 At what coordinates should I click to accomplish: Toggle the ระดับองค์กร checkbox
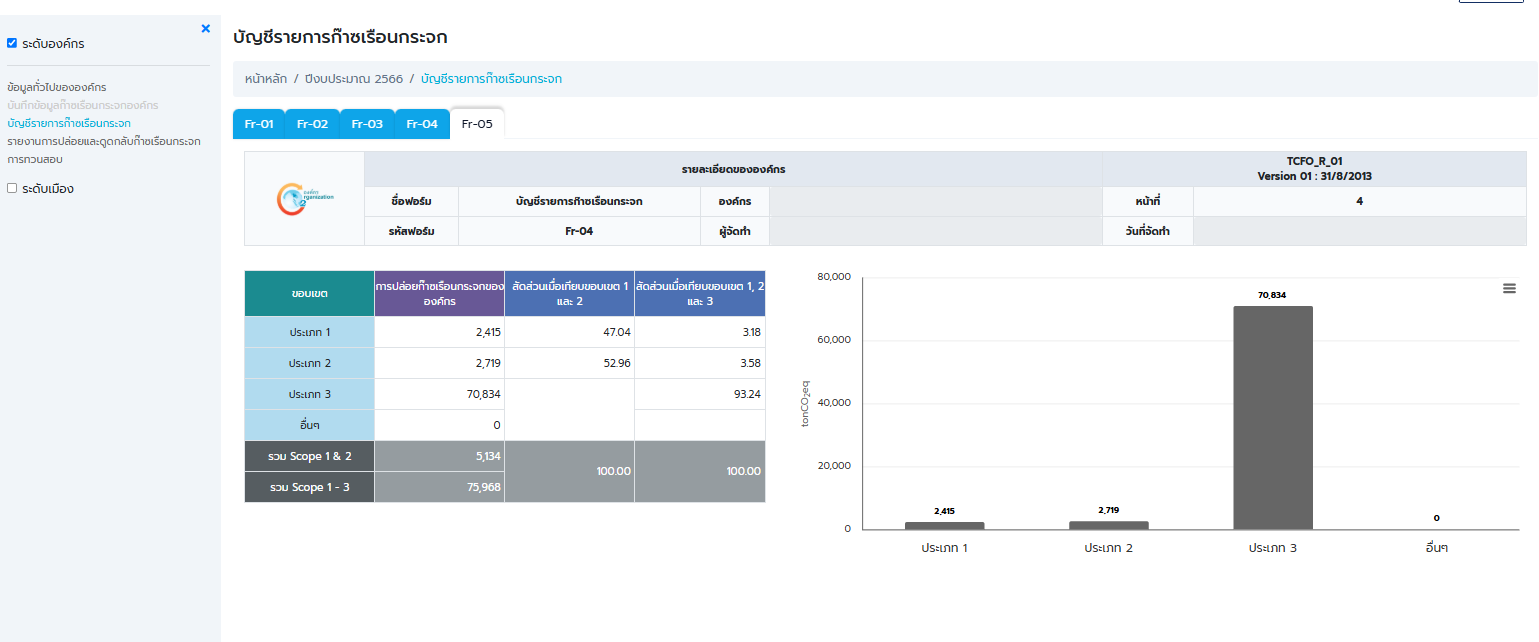12,44
